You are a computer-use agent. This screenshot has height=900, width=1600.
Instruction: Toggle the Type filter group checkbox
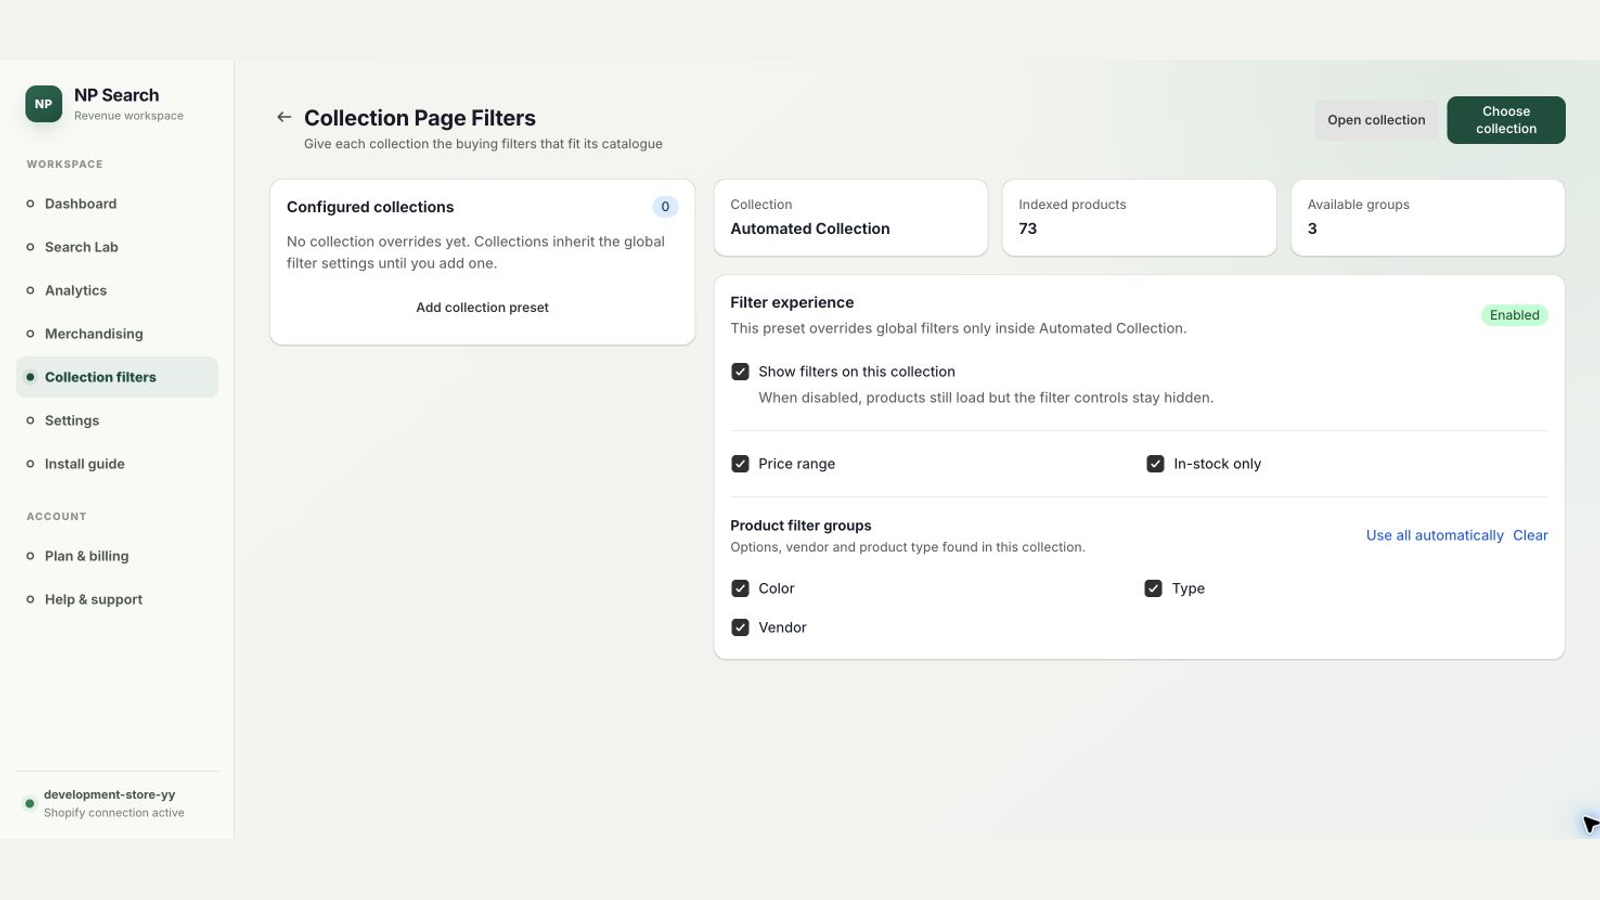click(1153, 588)
